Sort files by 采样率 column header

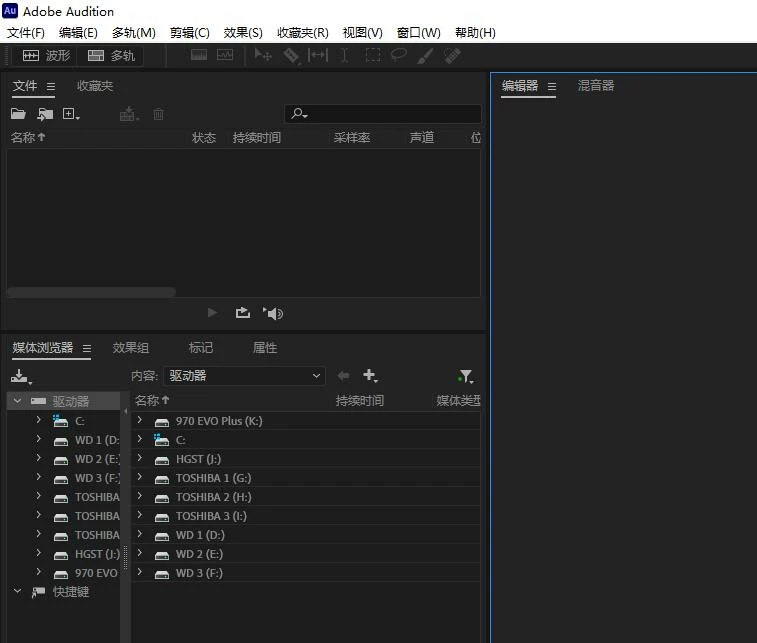pos(351,138)
